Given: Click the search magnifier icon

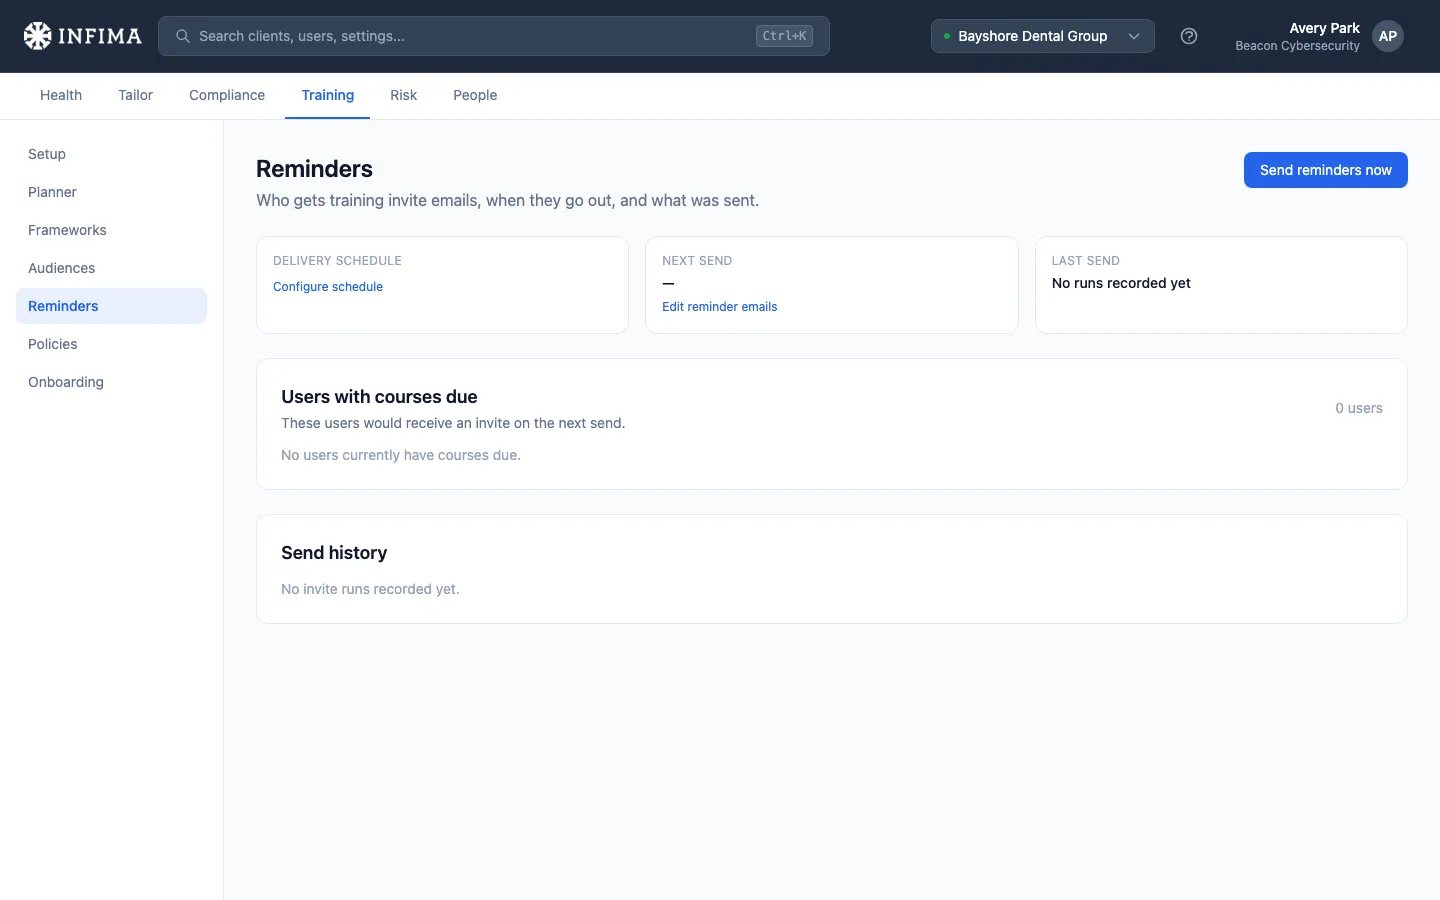Looking at the screenshot, I should (183, 36).
